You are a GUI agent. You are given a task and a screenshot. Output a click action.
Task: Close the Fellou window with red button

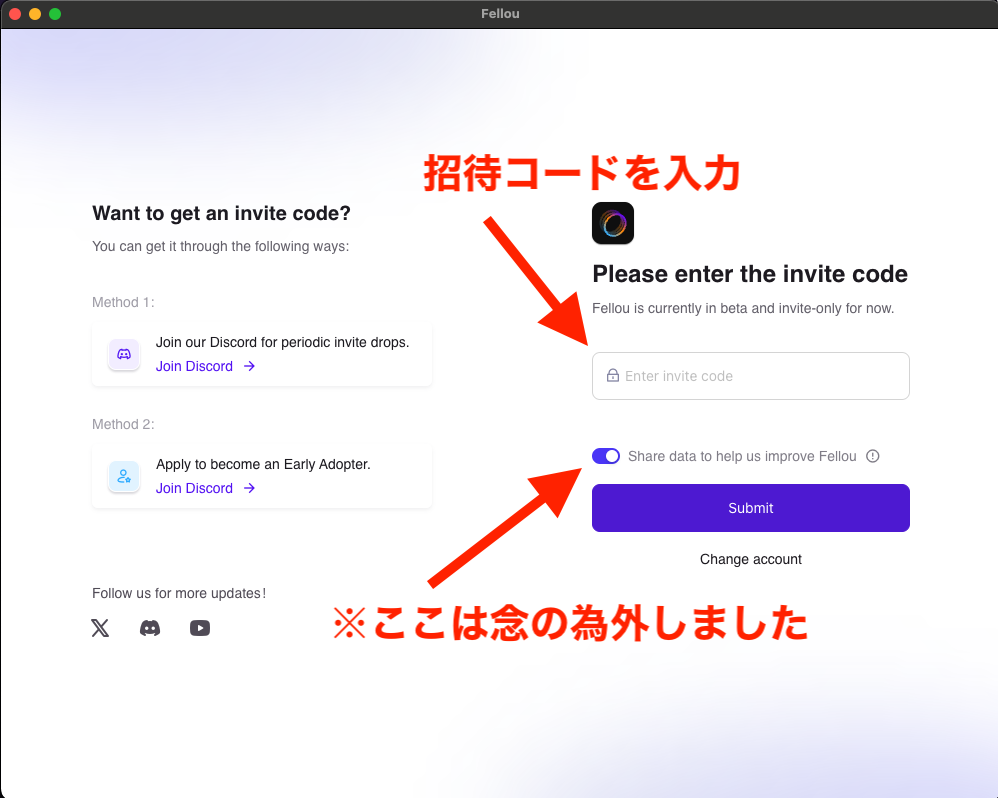point(15,14)
